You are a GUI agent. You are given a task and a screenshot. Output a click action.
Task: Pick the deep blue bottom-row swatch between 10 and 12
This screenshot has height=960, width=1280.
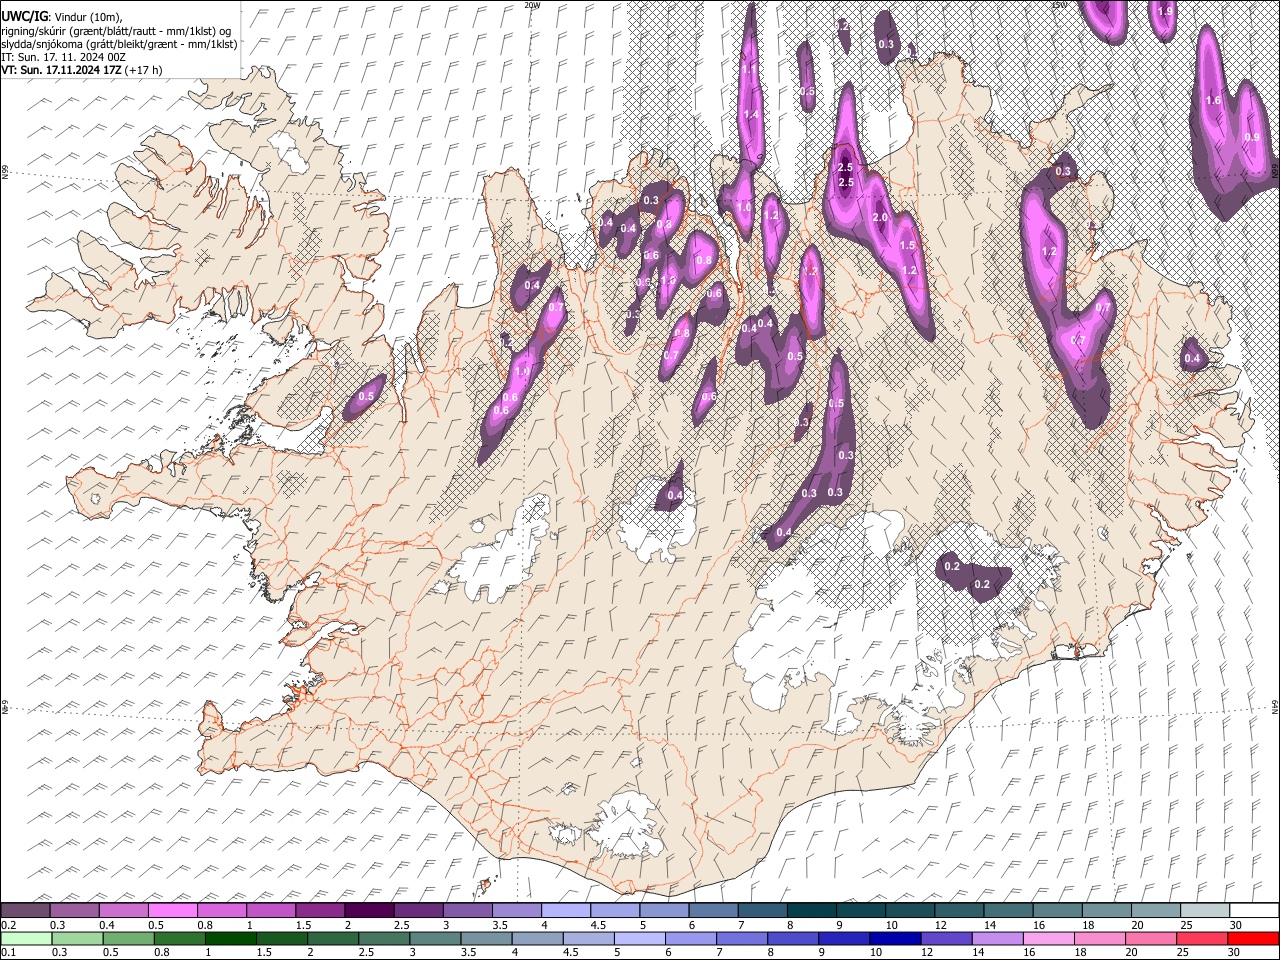pyautogui.click(x=894, y=938)
